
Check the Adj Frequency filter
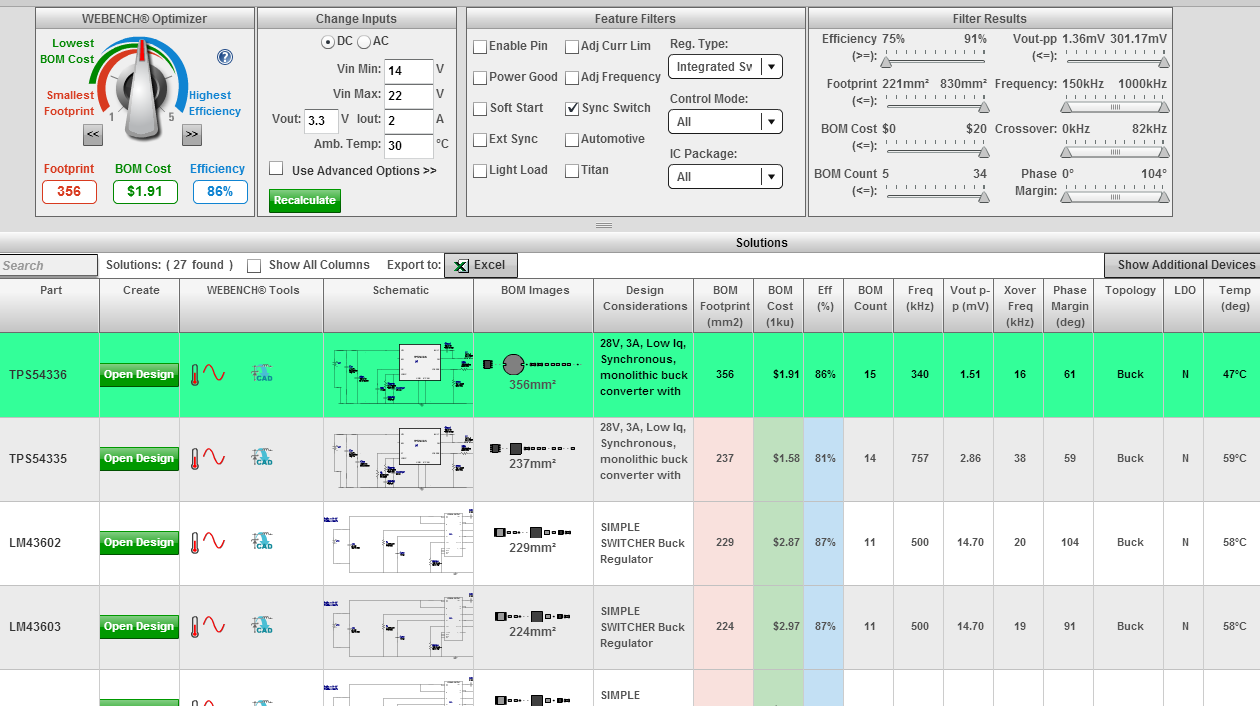[x=572, y=78]
